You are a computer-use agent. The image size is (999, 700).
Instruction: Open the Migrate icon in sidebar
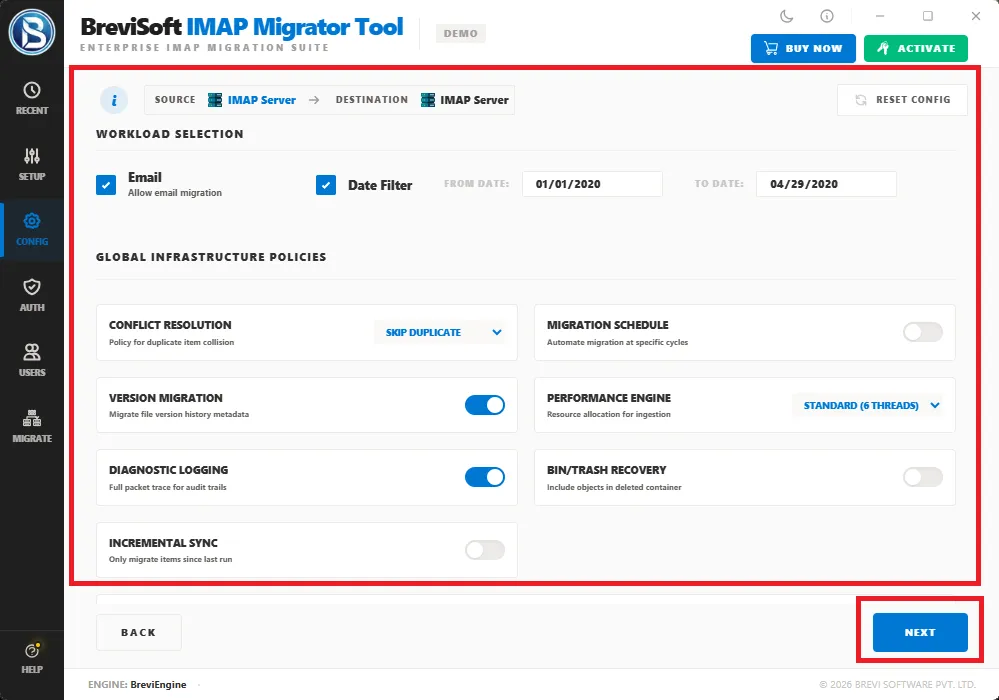click(32, 418)
